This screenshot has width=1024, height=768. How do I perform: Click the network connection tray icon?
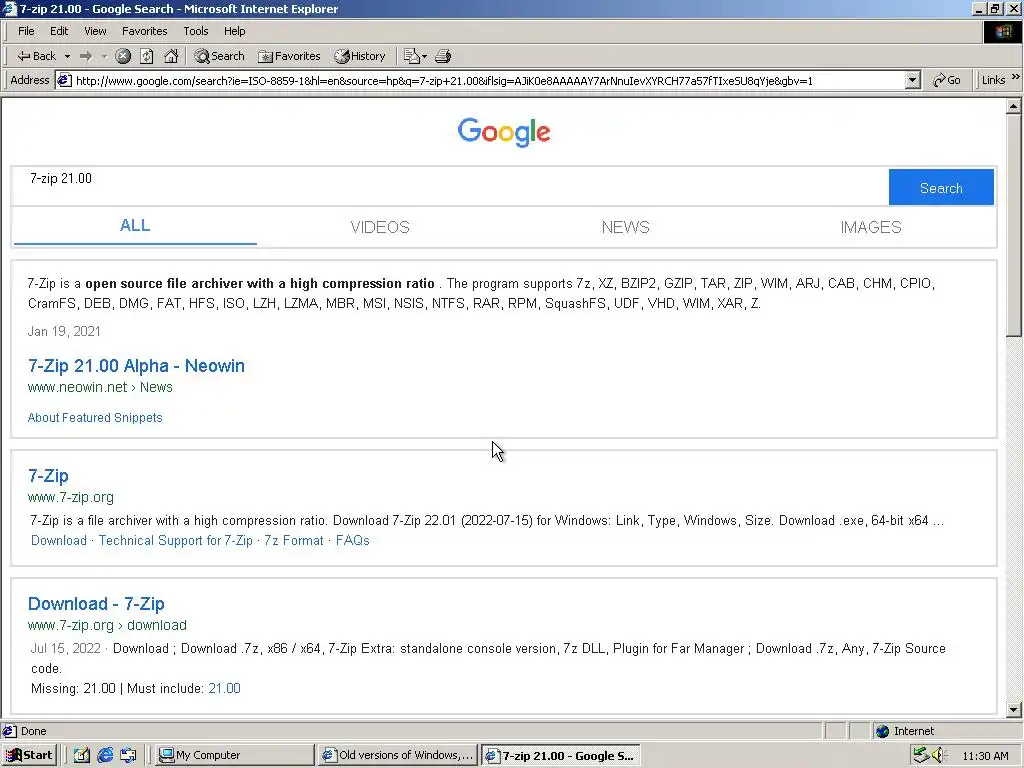point(921,755)
